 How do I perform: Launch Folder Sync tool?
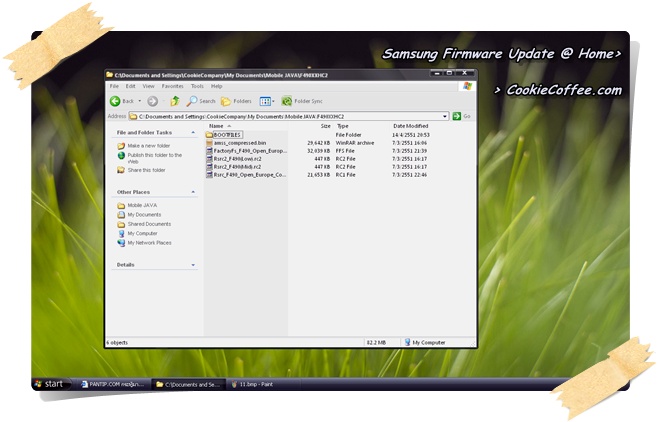click(x=302, y=101)
